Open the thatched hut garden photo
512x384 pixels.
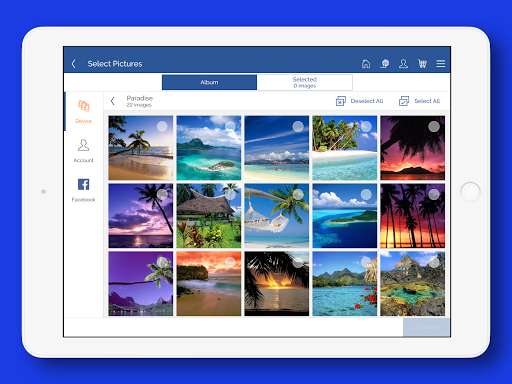coord(209,216)
